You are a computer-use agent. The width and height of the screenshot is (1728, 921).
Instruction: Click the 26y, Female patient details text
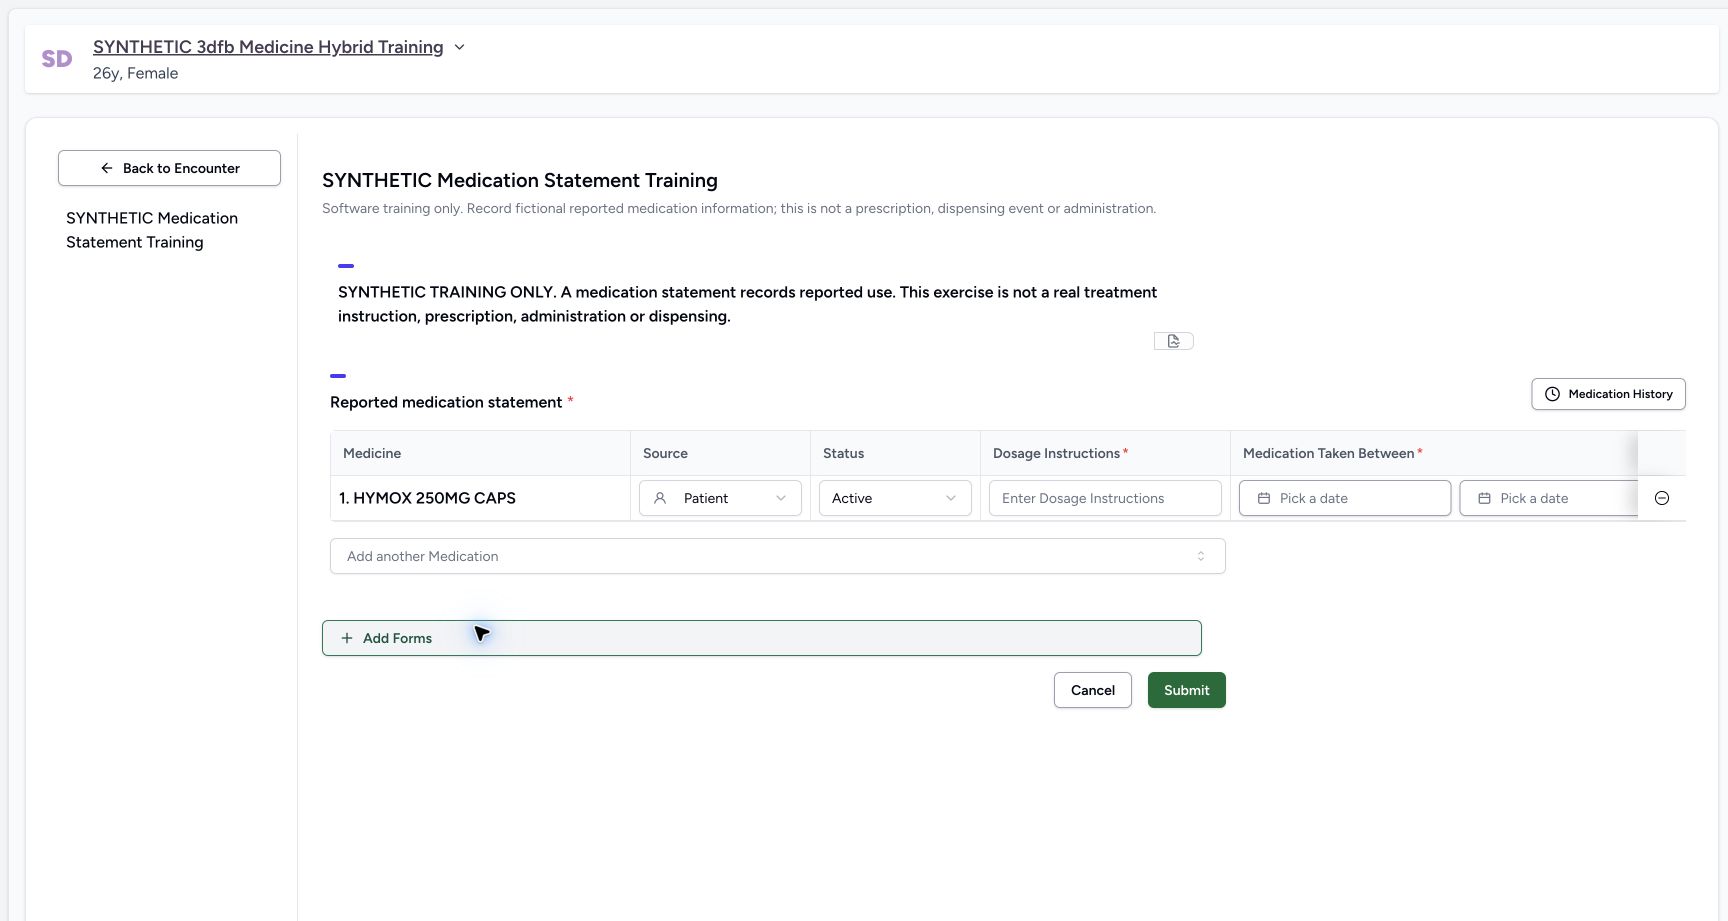[135, 73]
